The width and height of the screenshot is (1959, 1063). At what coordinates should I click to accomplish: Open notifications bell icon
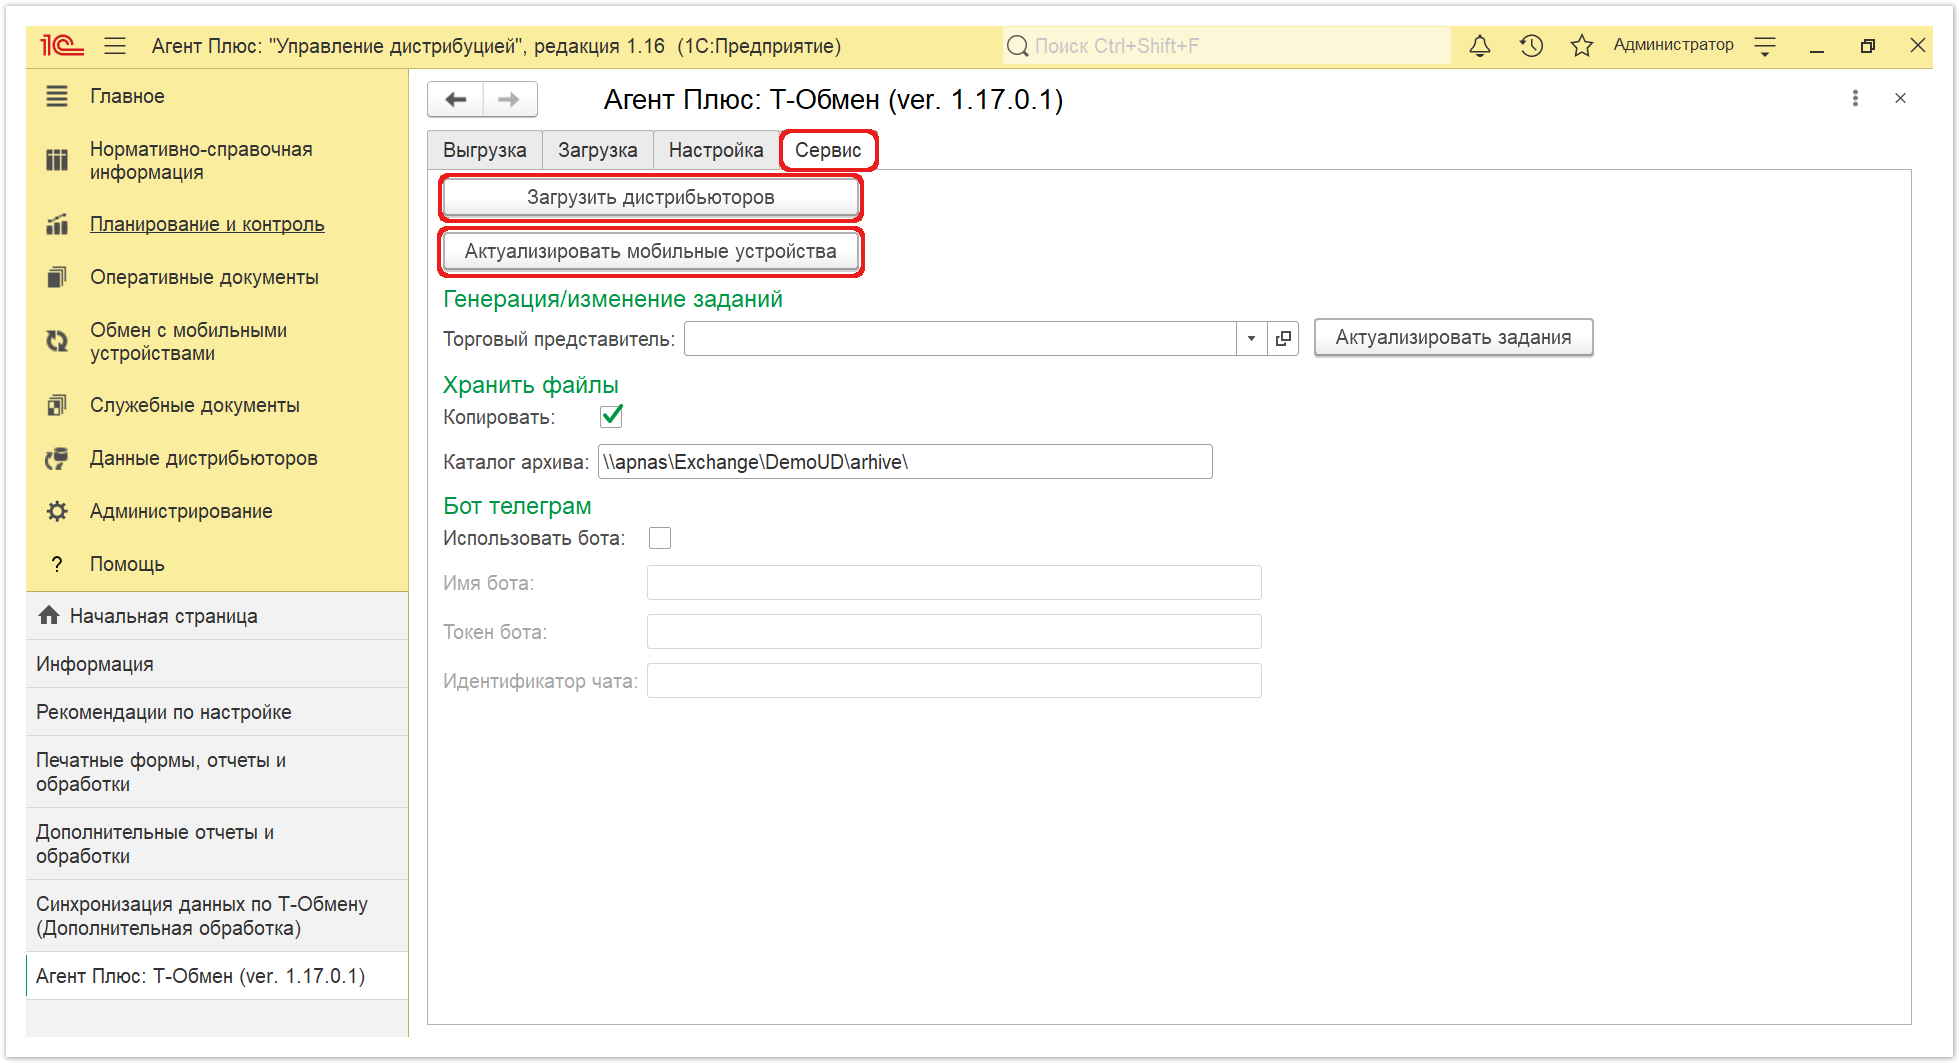[1480, 46]
